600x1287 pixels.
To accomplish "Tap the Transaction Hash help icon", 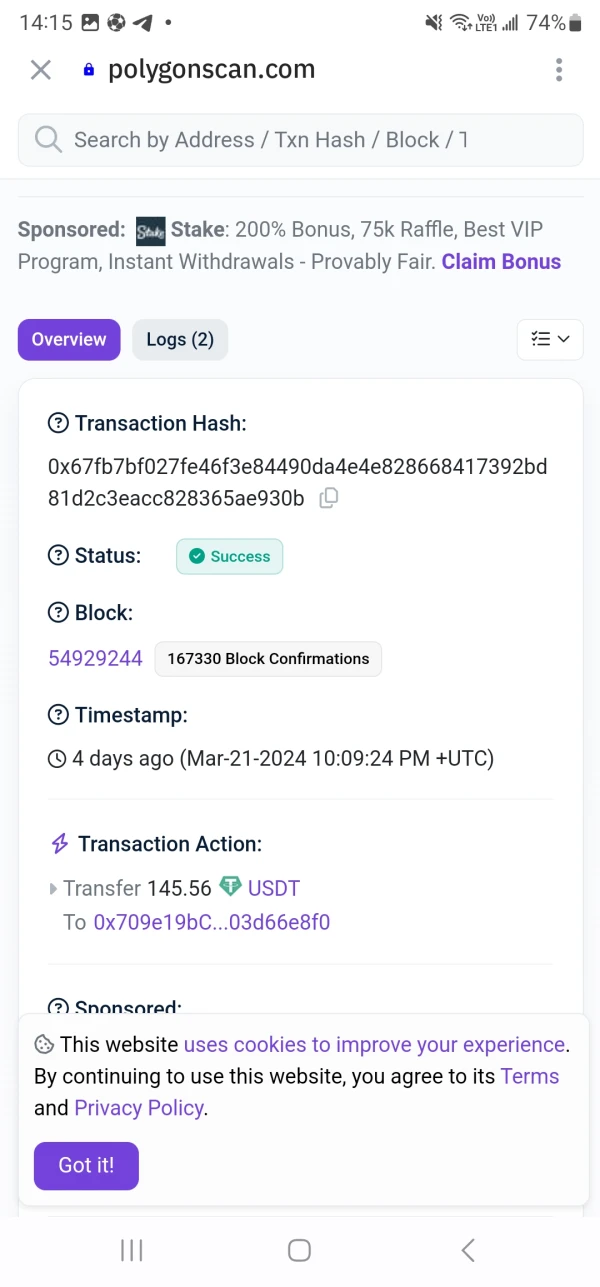I will click(x=59, y=424).
